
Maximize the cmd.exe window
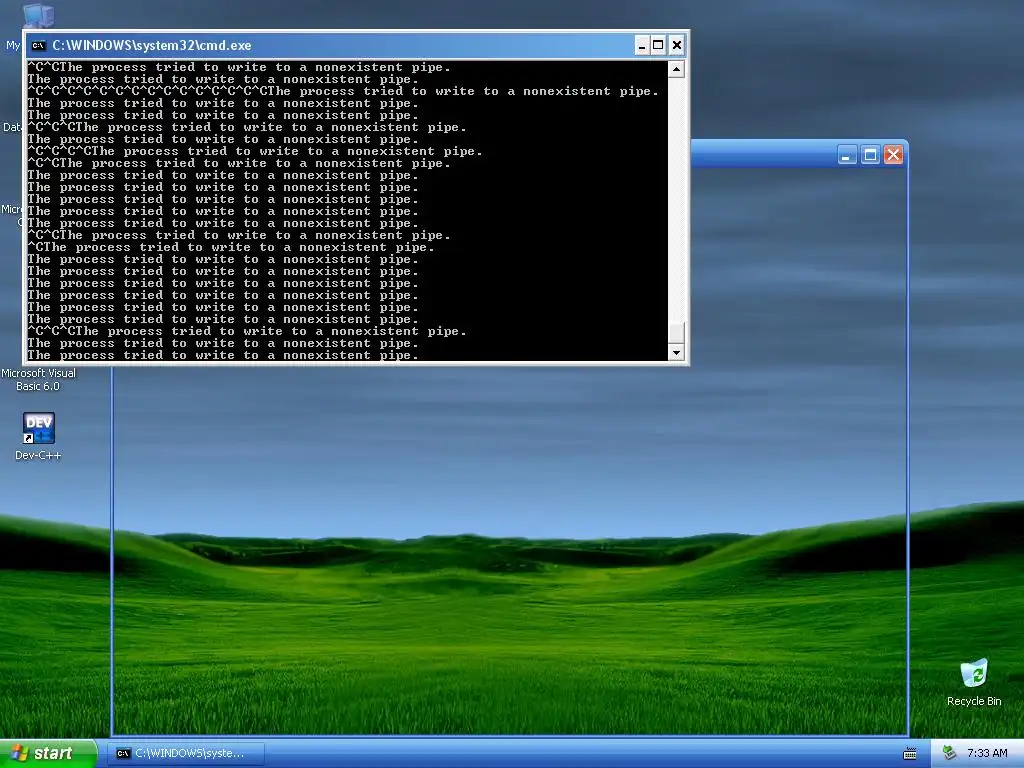point(658,45)
